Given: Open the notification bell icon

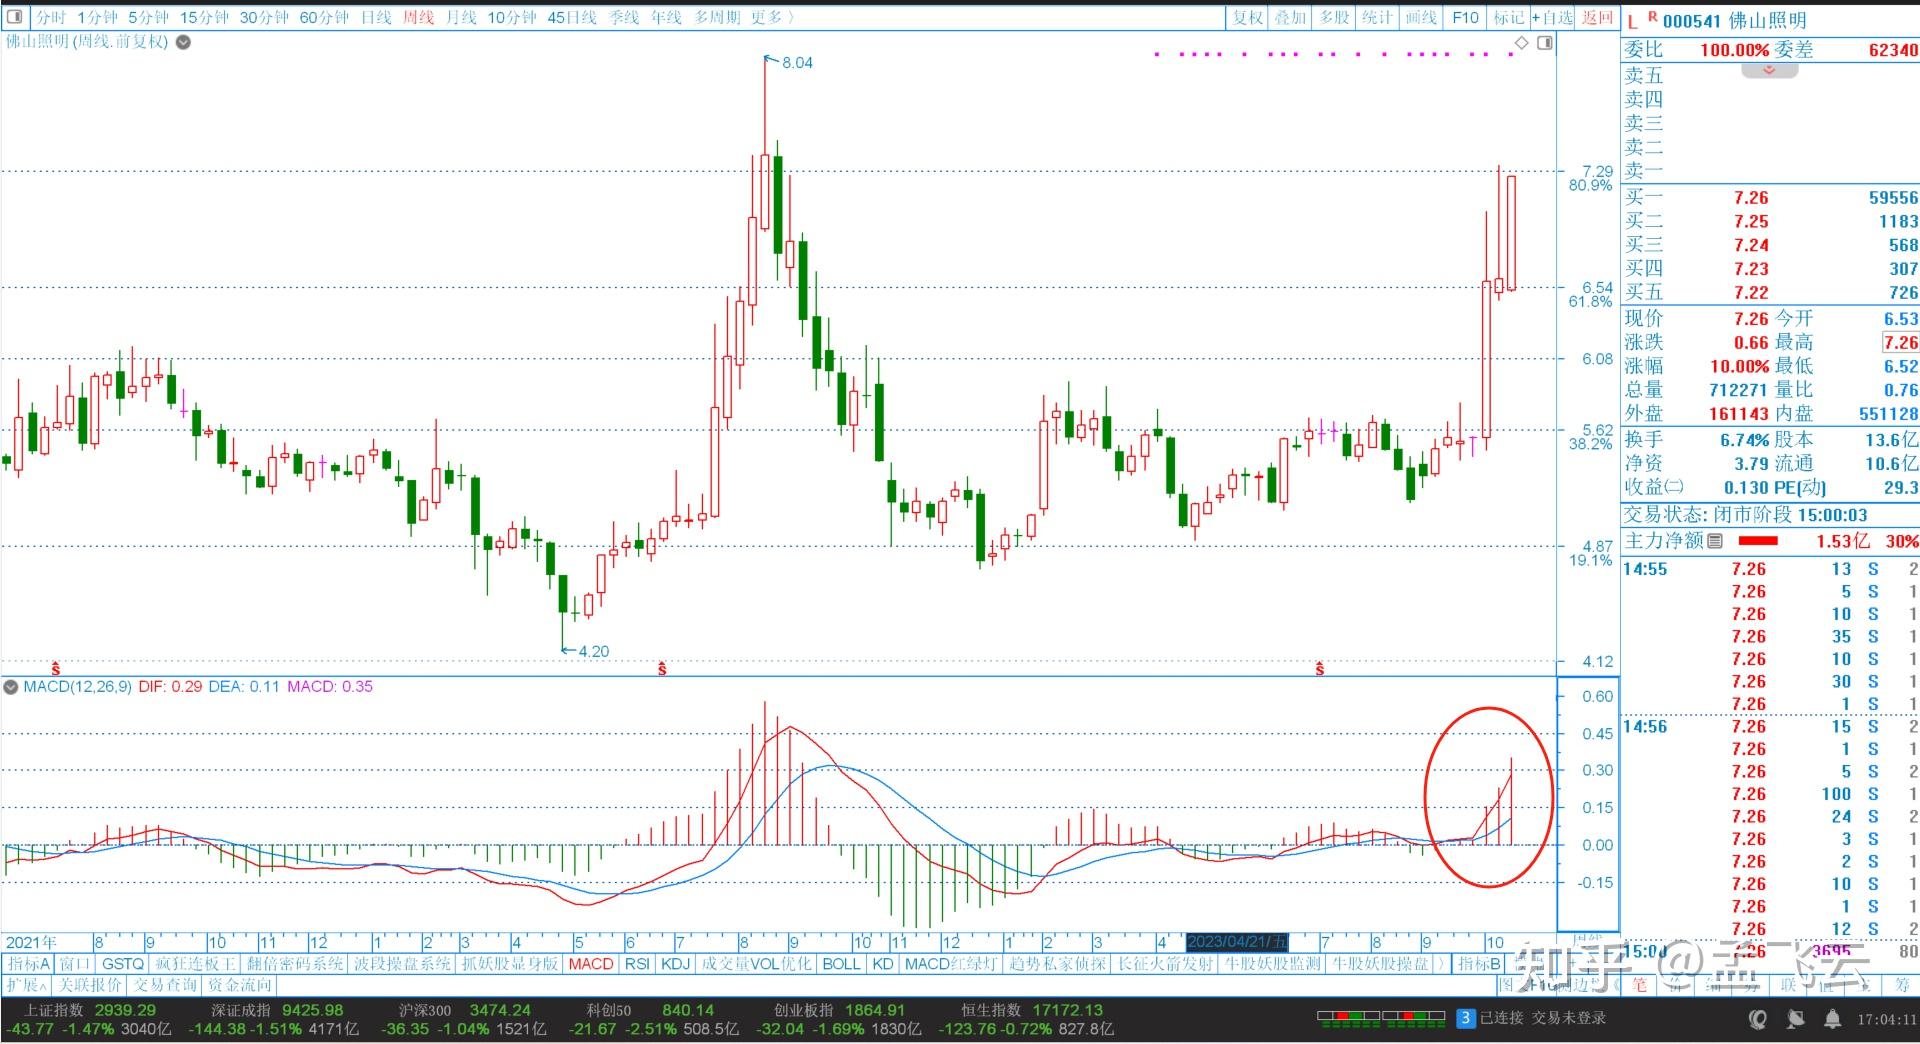Looking at the screenshot, I should [x=1832, y=1019].
